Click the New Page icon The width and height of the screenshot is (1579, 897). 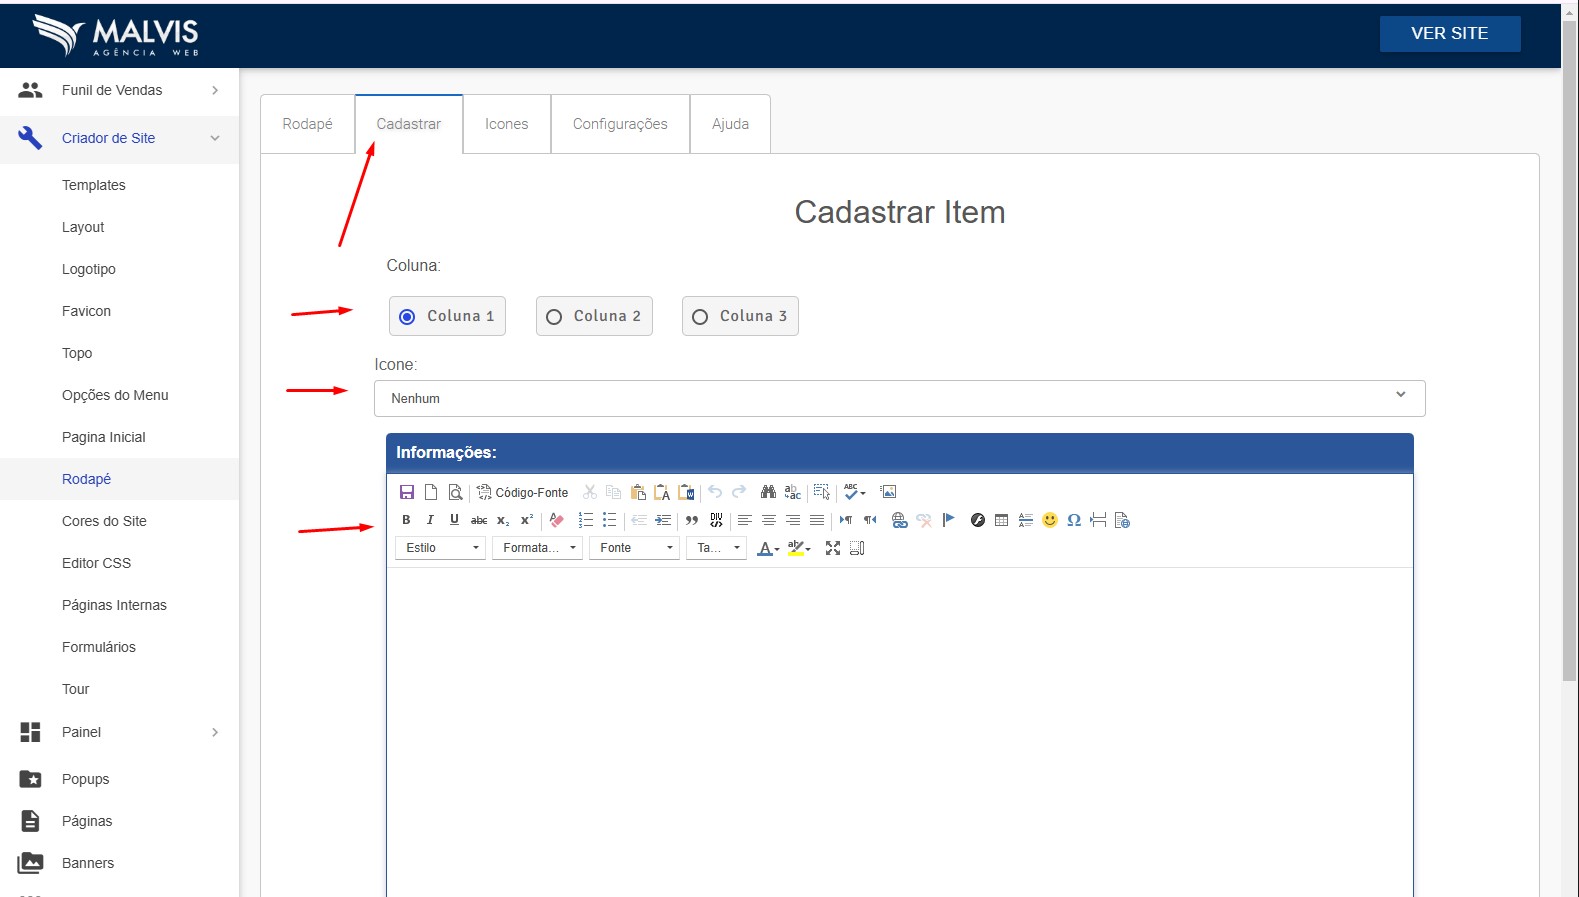point(431,492)
